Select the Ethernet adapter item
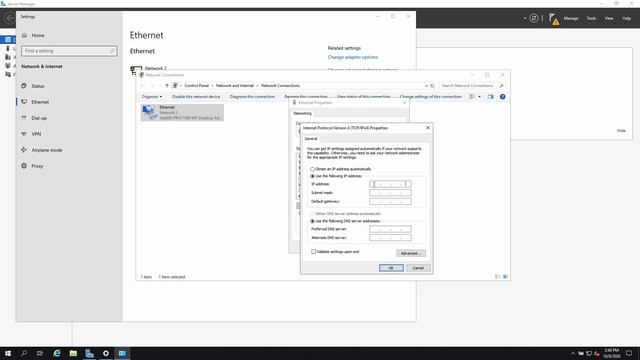Viewport: 640px width, 360px height. pos(182,112)
